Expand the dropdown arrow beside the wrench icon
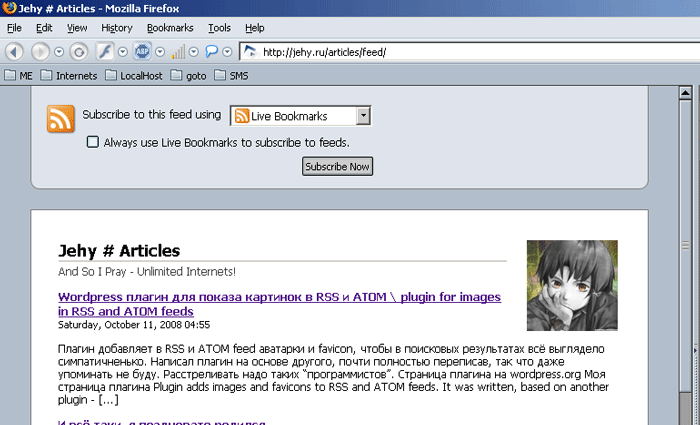This screenshot has height=425, width=700. click(x=123, y=52)
